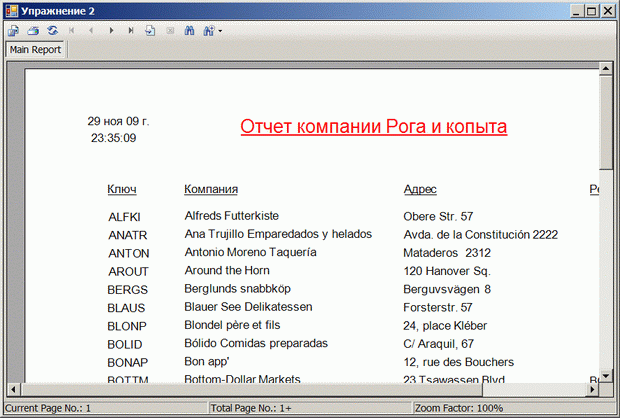Click the Export Report toolbar icon
This screenshot has height=418, width=620.
14,31
